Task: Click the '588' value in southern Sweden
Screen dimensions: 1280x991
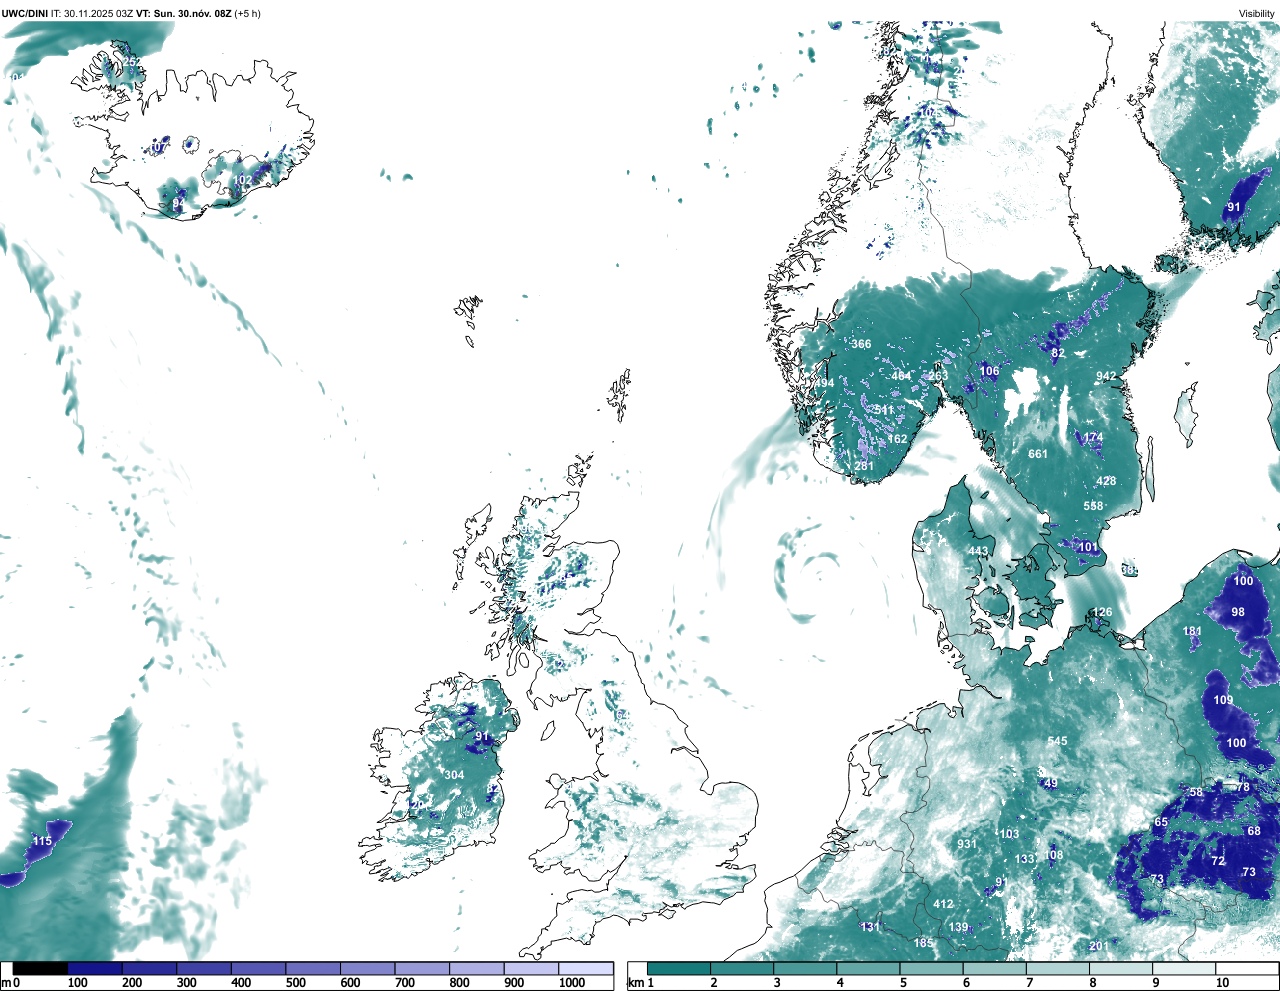Action: click(1094, 506)
